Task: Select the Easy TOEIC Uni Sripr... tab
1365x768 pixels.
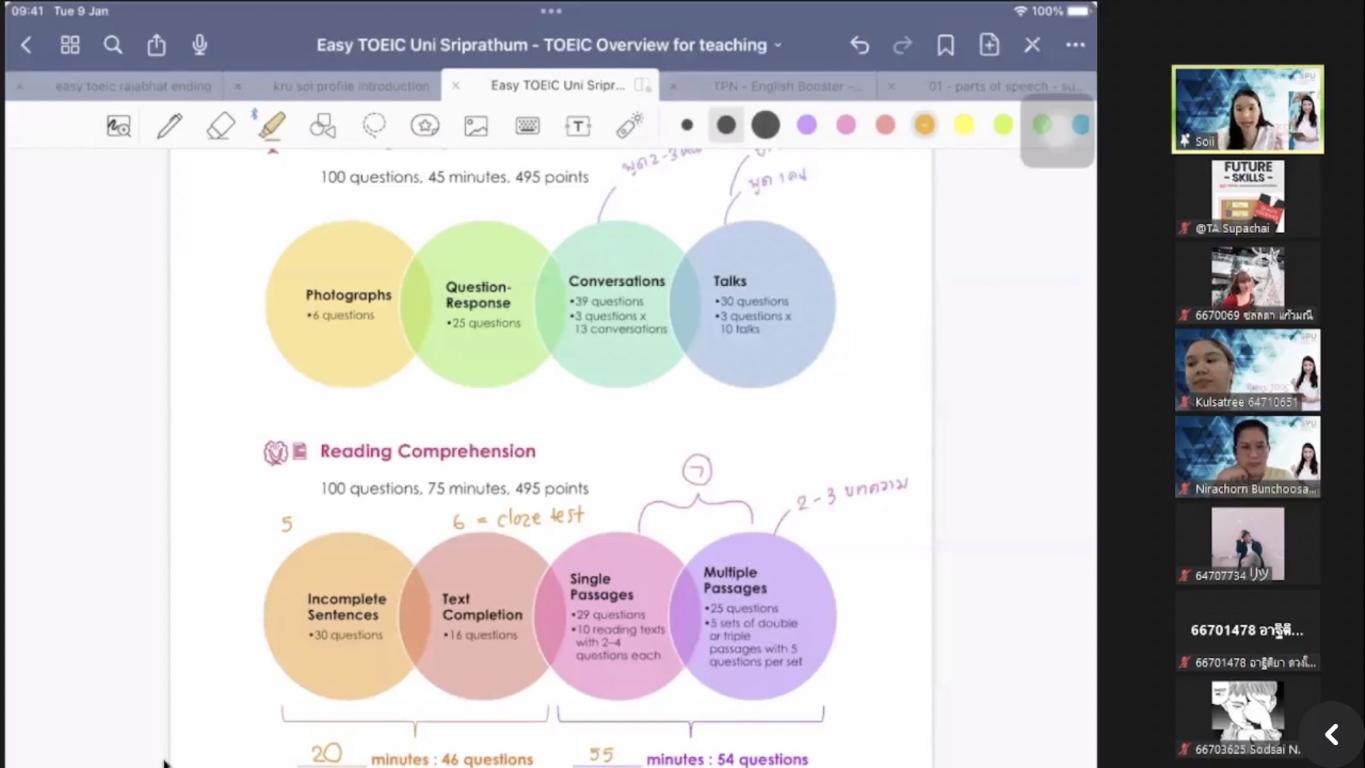Action: pyautogui.click(x=557, y=86)
